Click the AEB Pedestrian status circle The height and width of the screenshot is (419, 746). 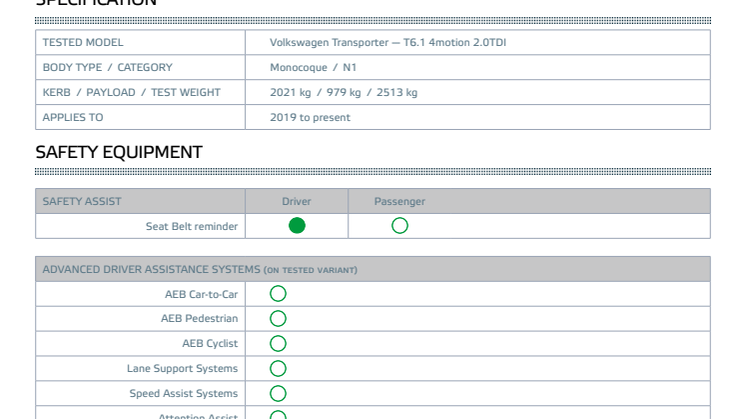pos(278,319)
